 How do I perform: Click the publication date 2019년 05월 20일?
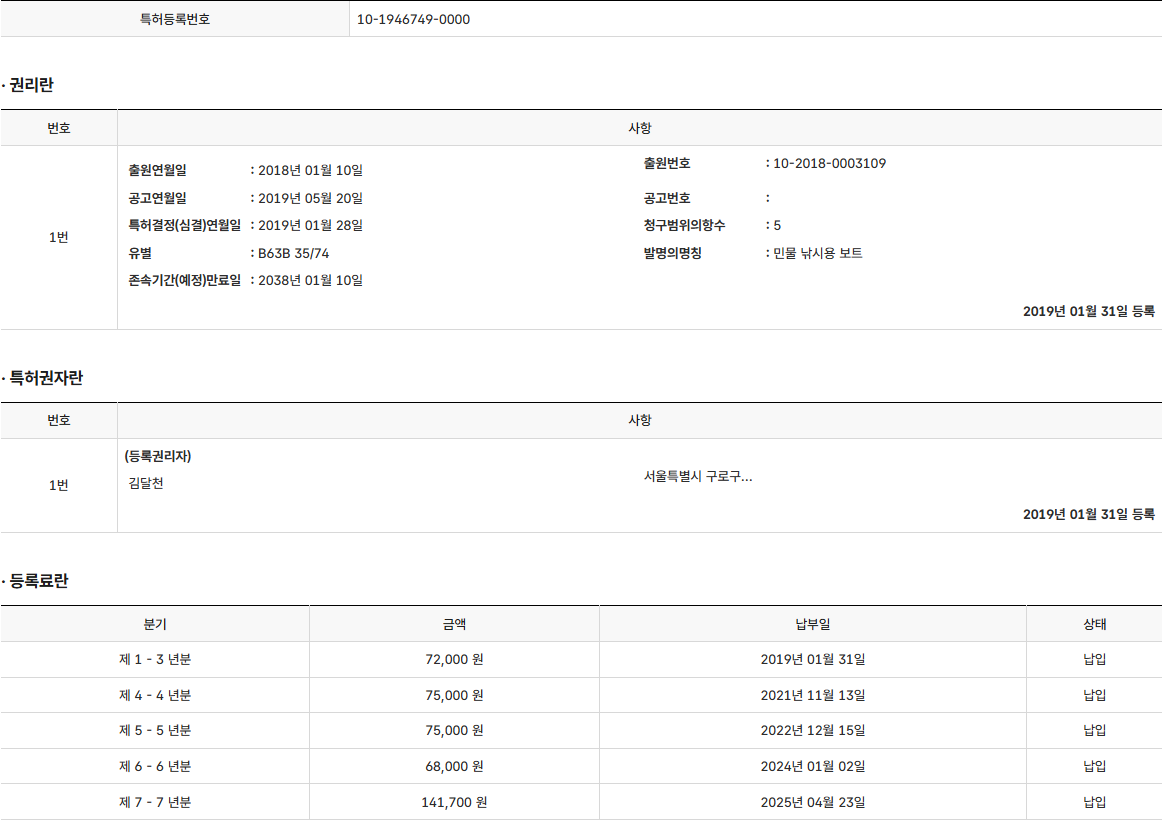click(x=310, y=198)
